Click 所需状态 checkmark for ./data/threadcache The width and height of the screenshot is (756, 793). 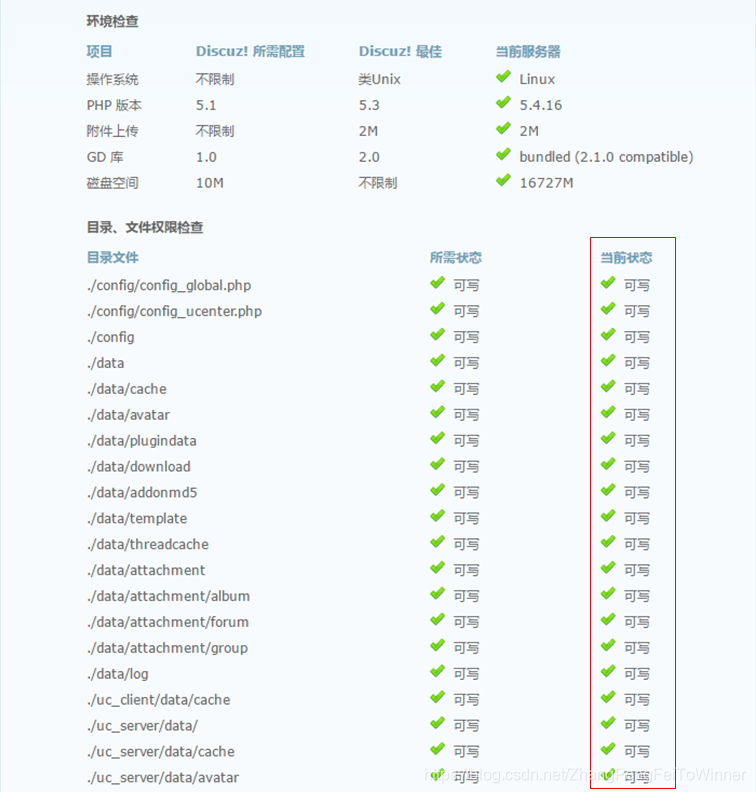click(x=437, y=542)
